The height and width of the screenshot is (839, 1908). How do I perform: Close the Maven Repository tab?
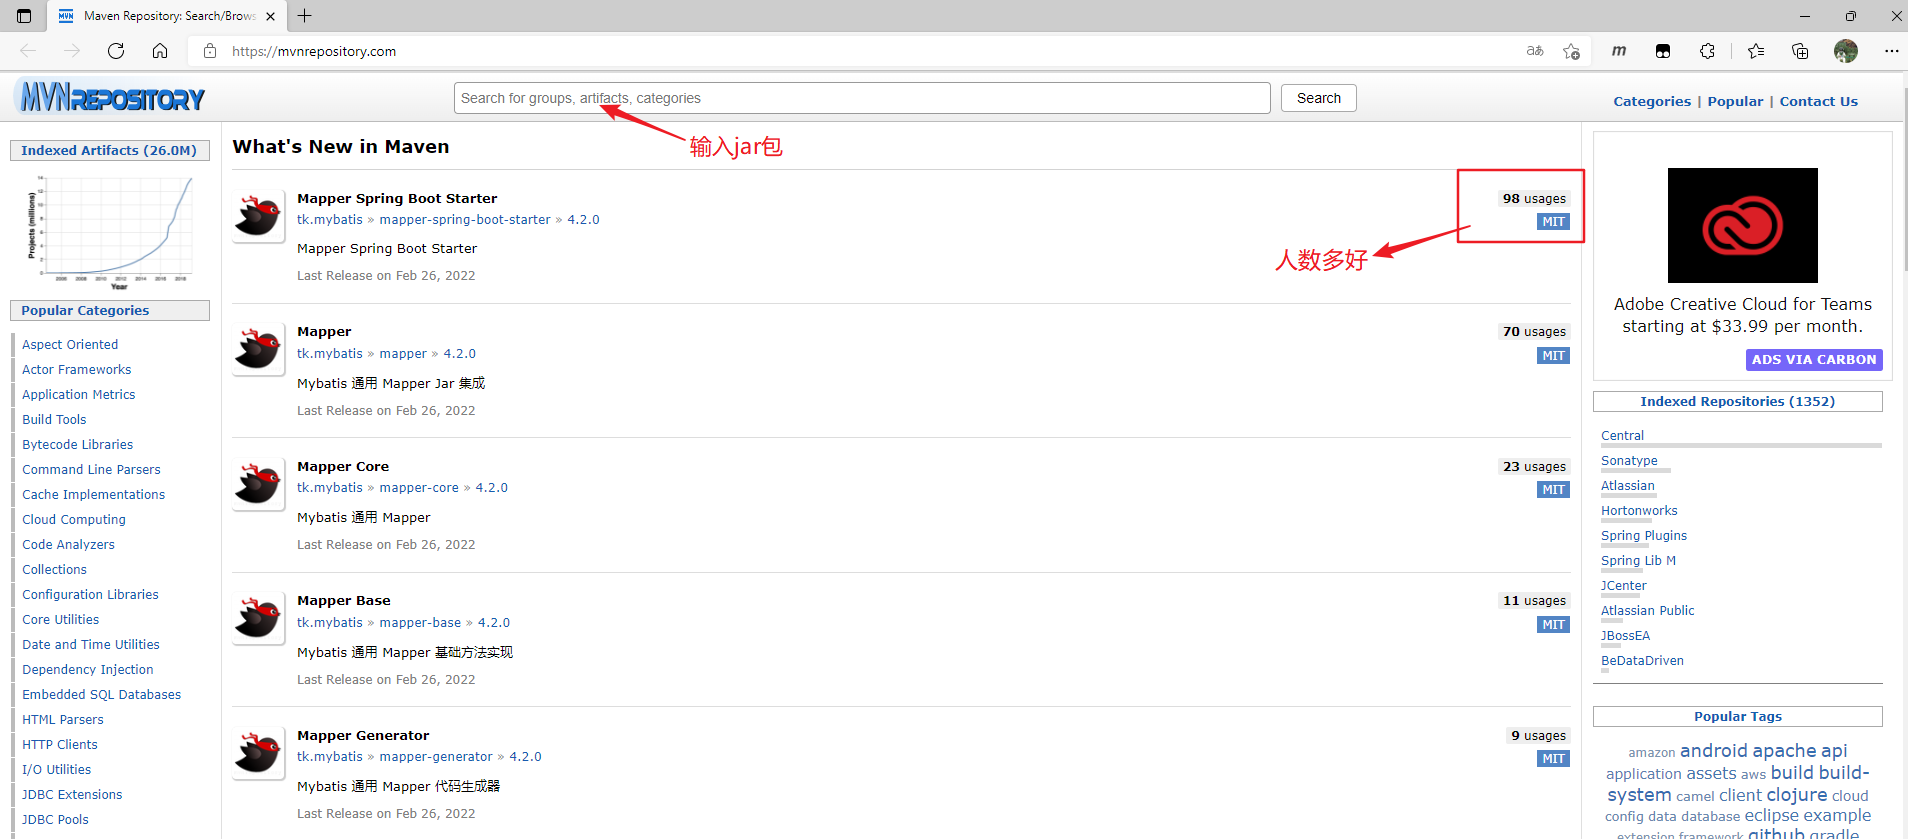(x=270, y=16)
